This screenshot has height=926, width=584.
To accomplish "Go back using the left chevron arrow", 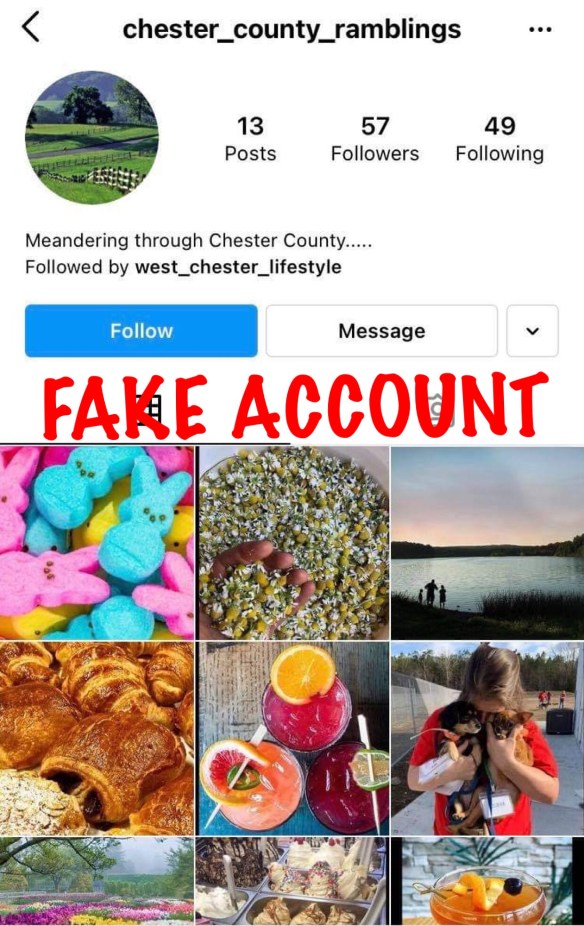I will pos(31,27).
